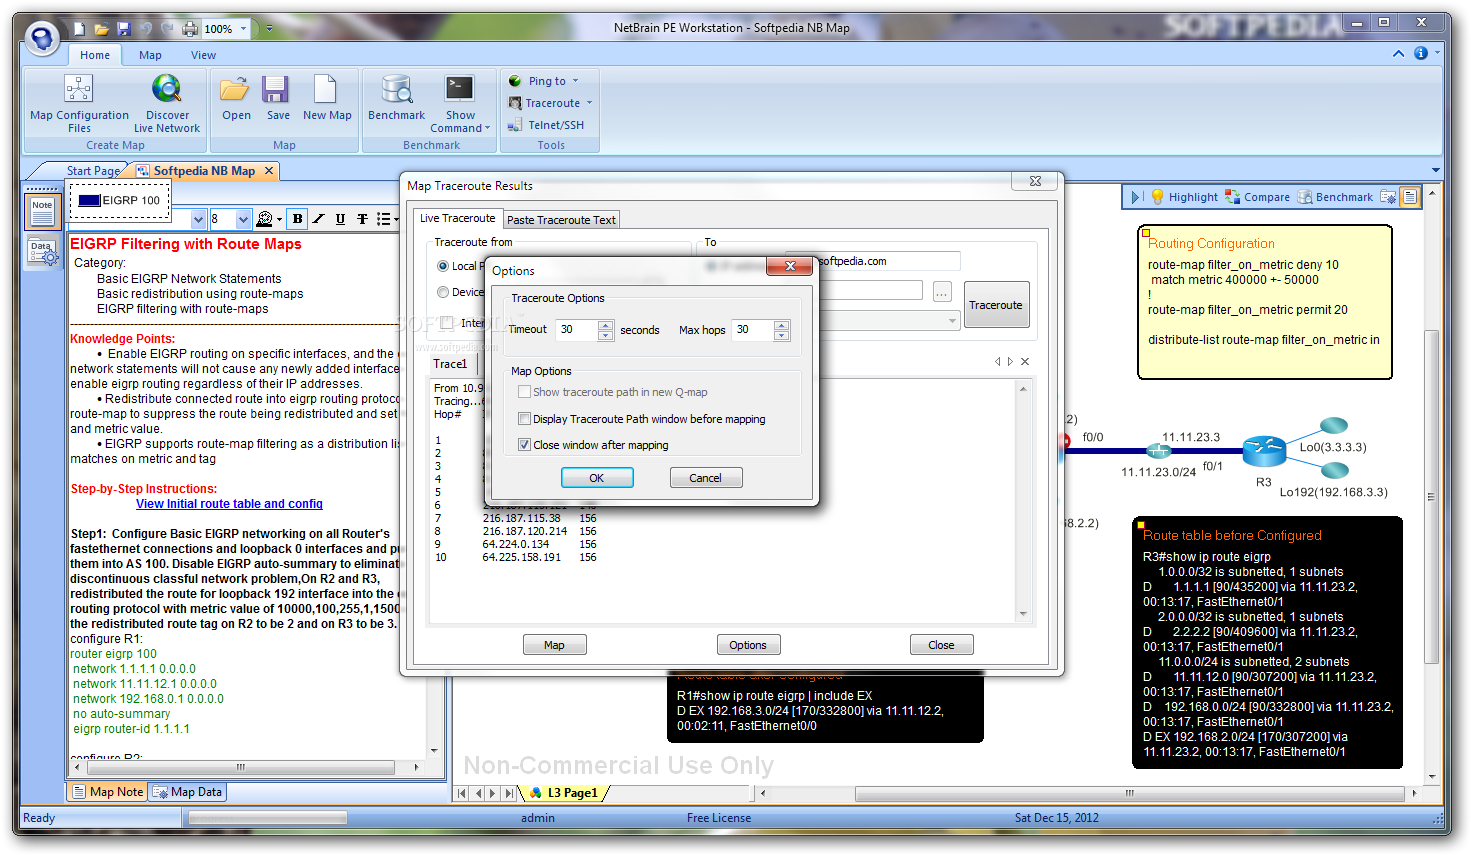Select the L3 Page1 sheet tab
This screenshot has width=1472, height=856.
tap(565, 793)
